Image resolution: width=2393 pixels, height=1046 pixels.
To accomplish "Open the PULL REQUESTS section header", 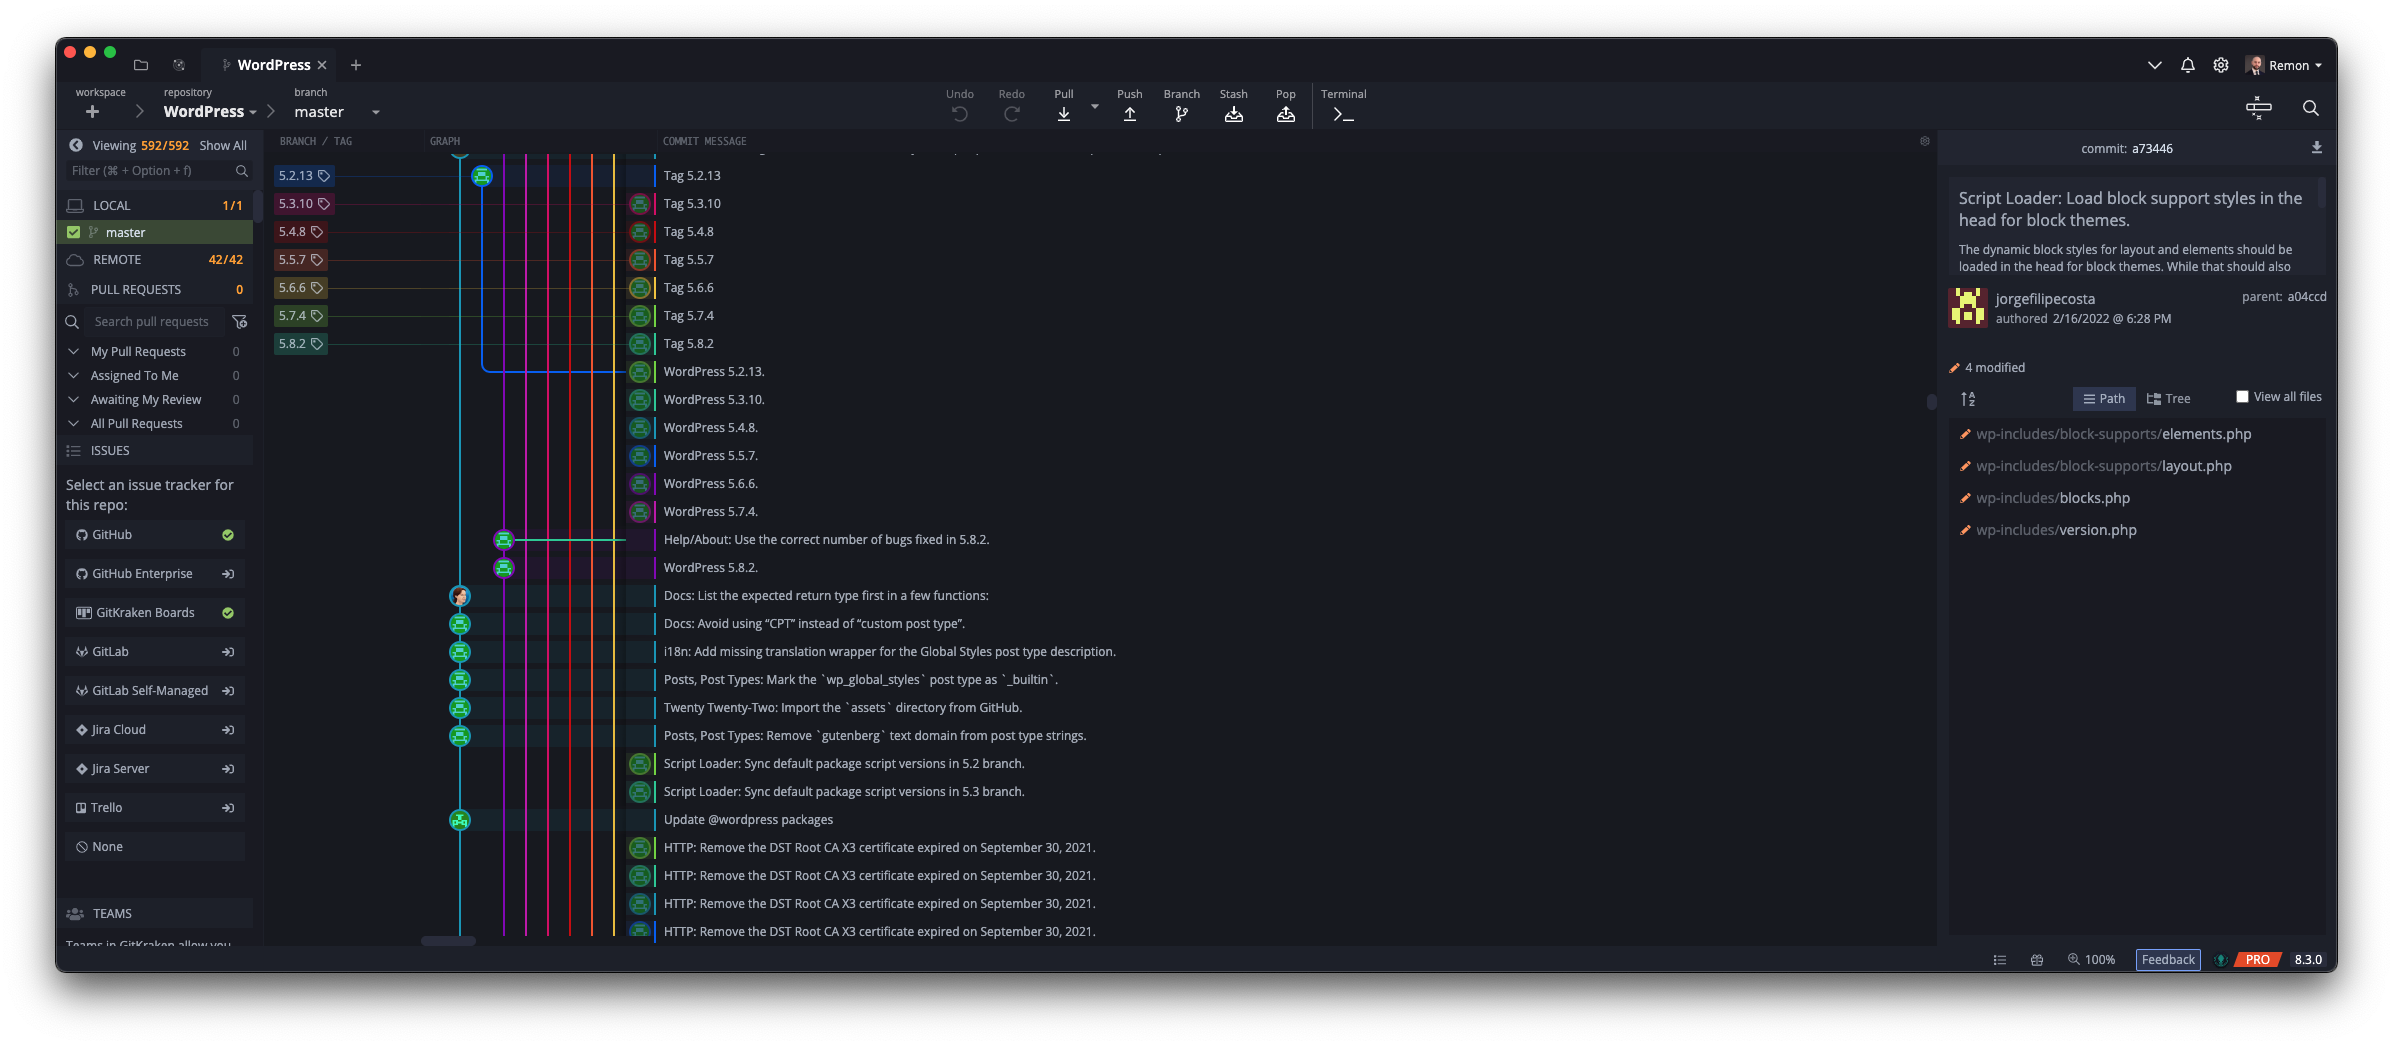I will pyautogui.click(x=155, y=290).
